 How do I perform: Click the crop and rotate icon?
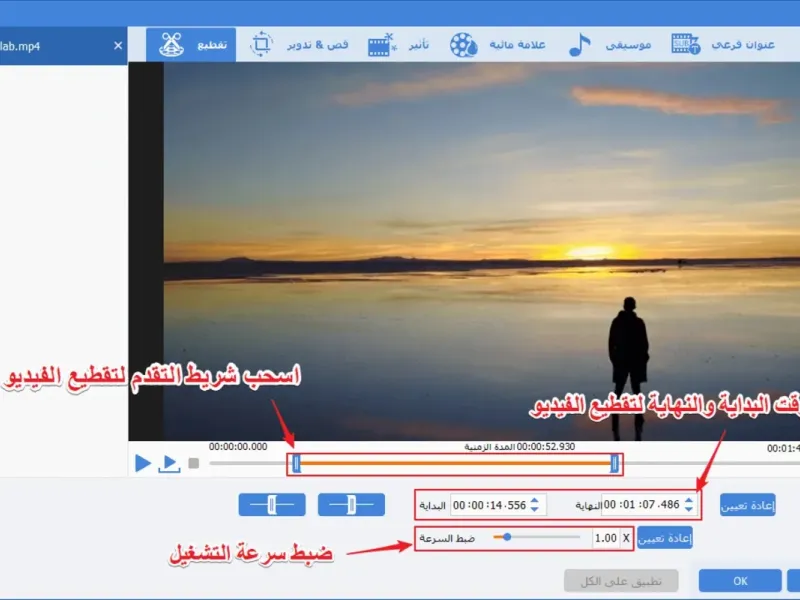click(x=261, y=44)
